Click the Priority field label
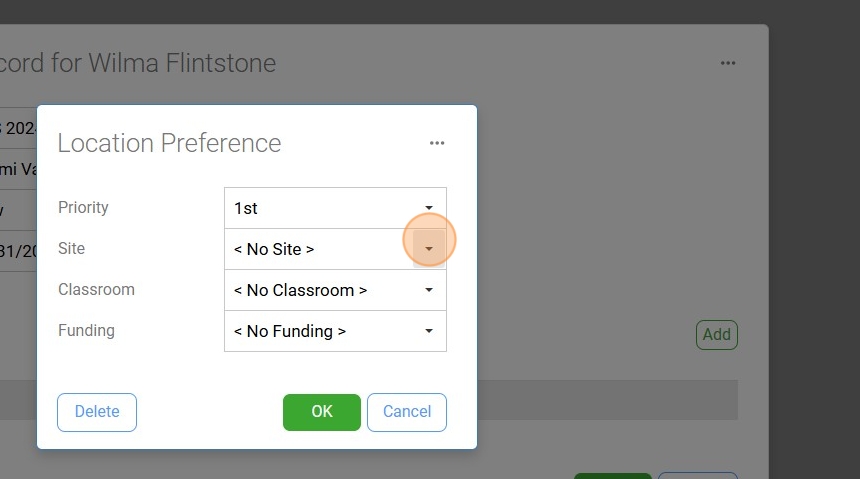 [83, 207]
